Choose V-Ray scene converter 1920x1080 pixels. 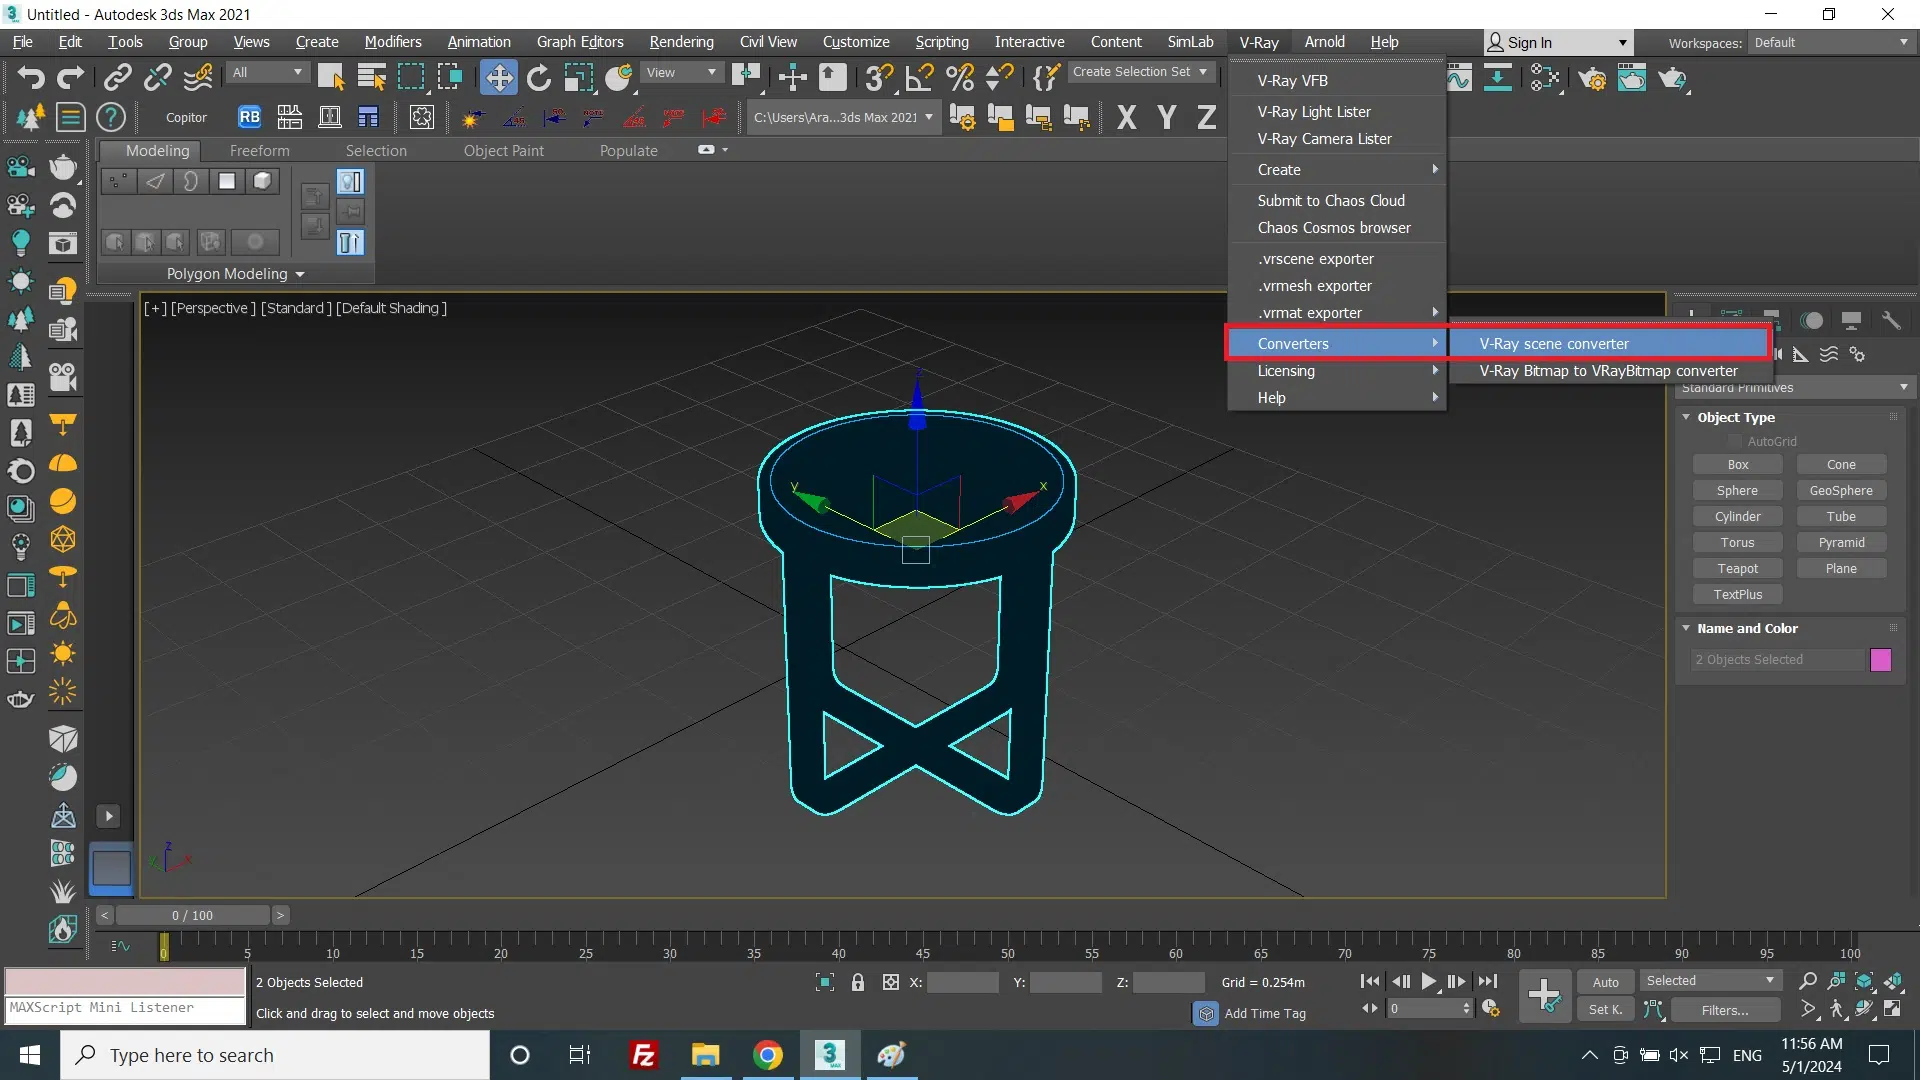[1554, 343]
